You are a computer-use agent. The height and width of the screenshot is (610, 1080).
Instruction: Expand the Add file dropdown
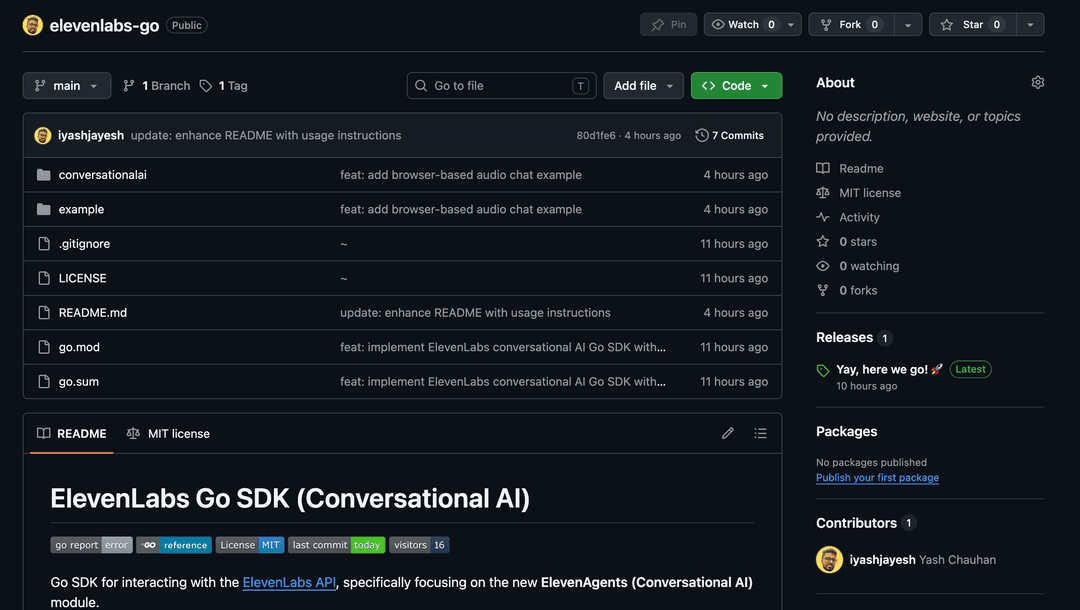click(643, 85)
